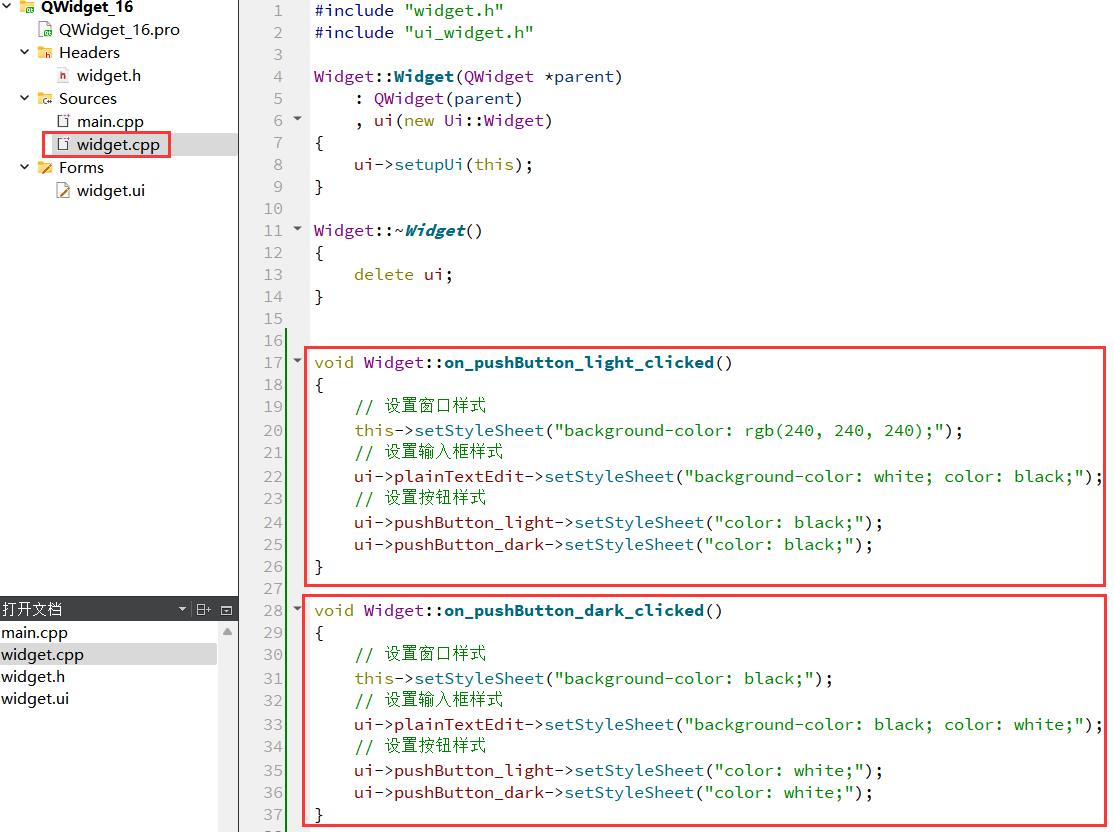Collapse the Sources folder arrow
The height and width of the screenshot is (832, 1114).
coord(25,98)
